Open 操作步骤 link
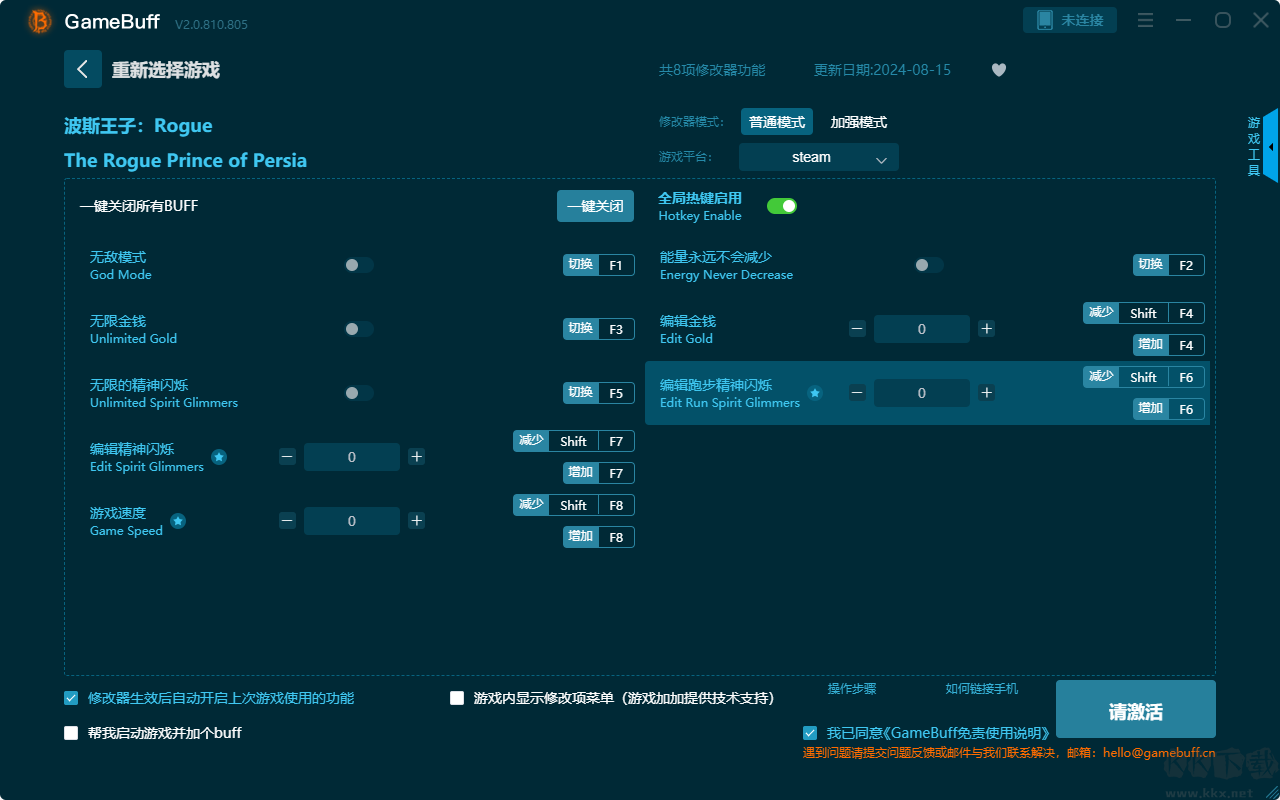The image size is (1280, 800). pos(852,689)
